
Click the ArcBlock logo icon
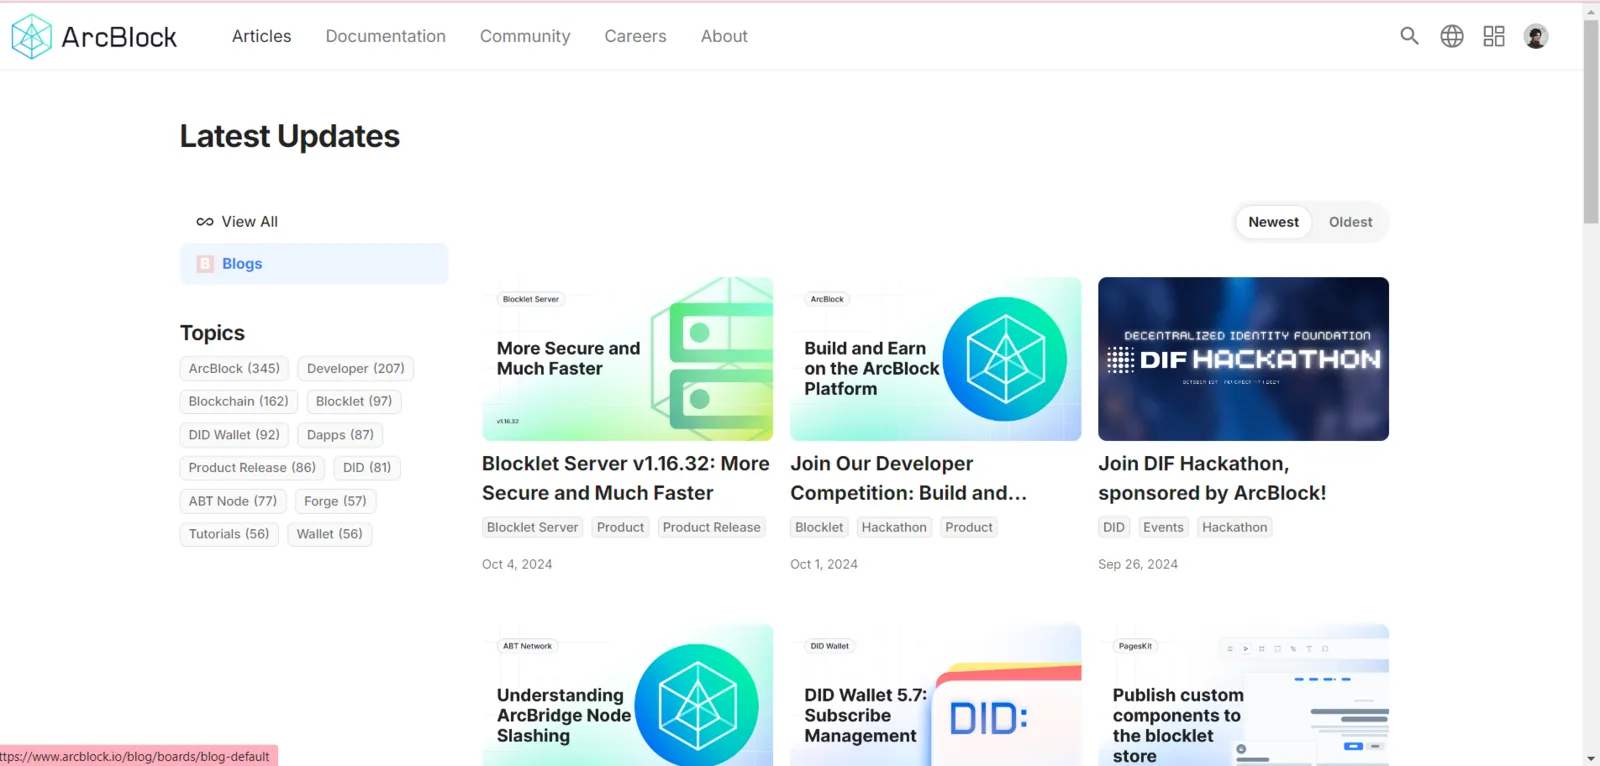(31, 37)
